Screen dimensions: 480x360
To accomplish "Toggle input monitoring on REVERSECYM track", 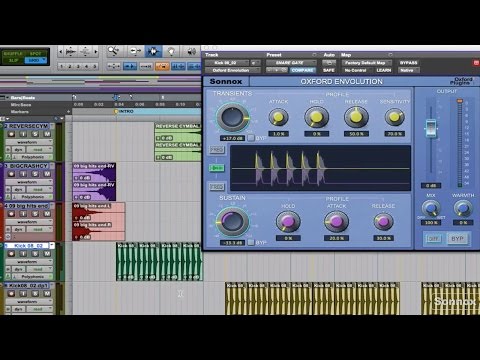I will [x=23, y=134].
